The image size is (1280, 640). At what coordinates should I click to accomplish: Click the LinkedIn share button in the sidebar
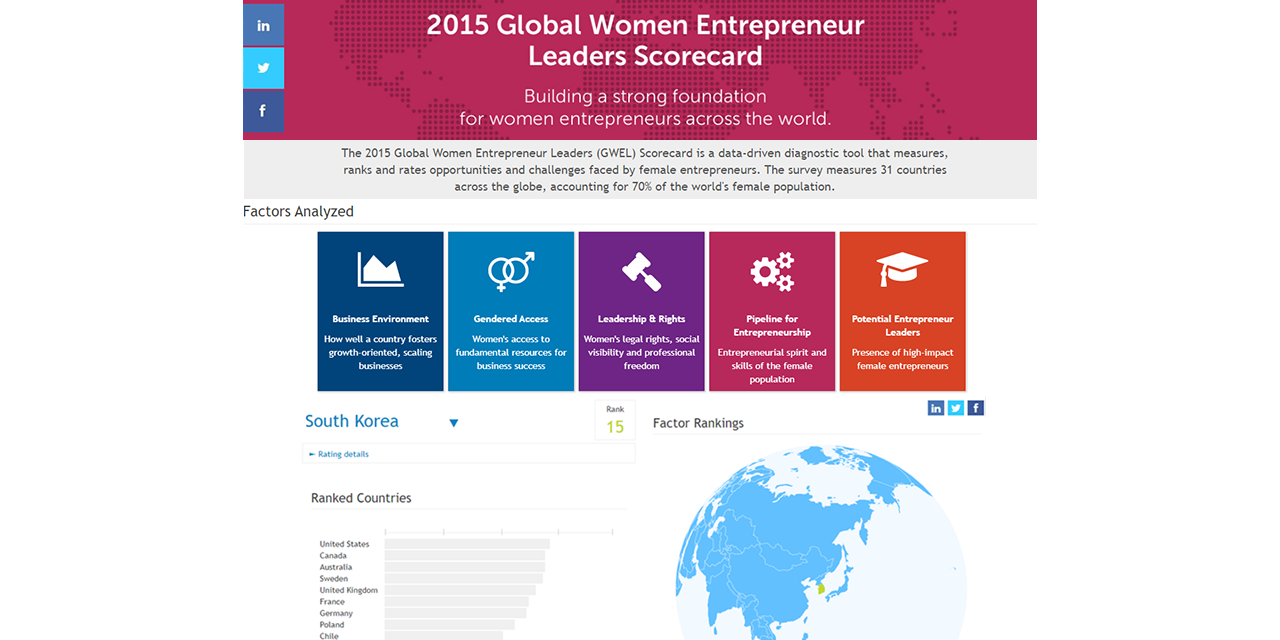coord(263,25)
